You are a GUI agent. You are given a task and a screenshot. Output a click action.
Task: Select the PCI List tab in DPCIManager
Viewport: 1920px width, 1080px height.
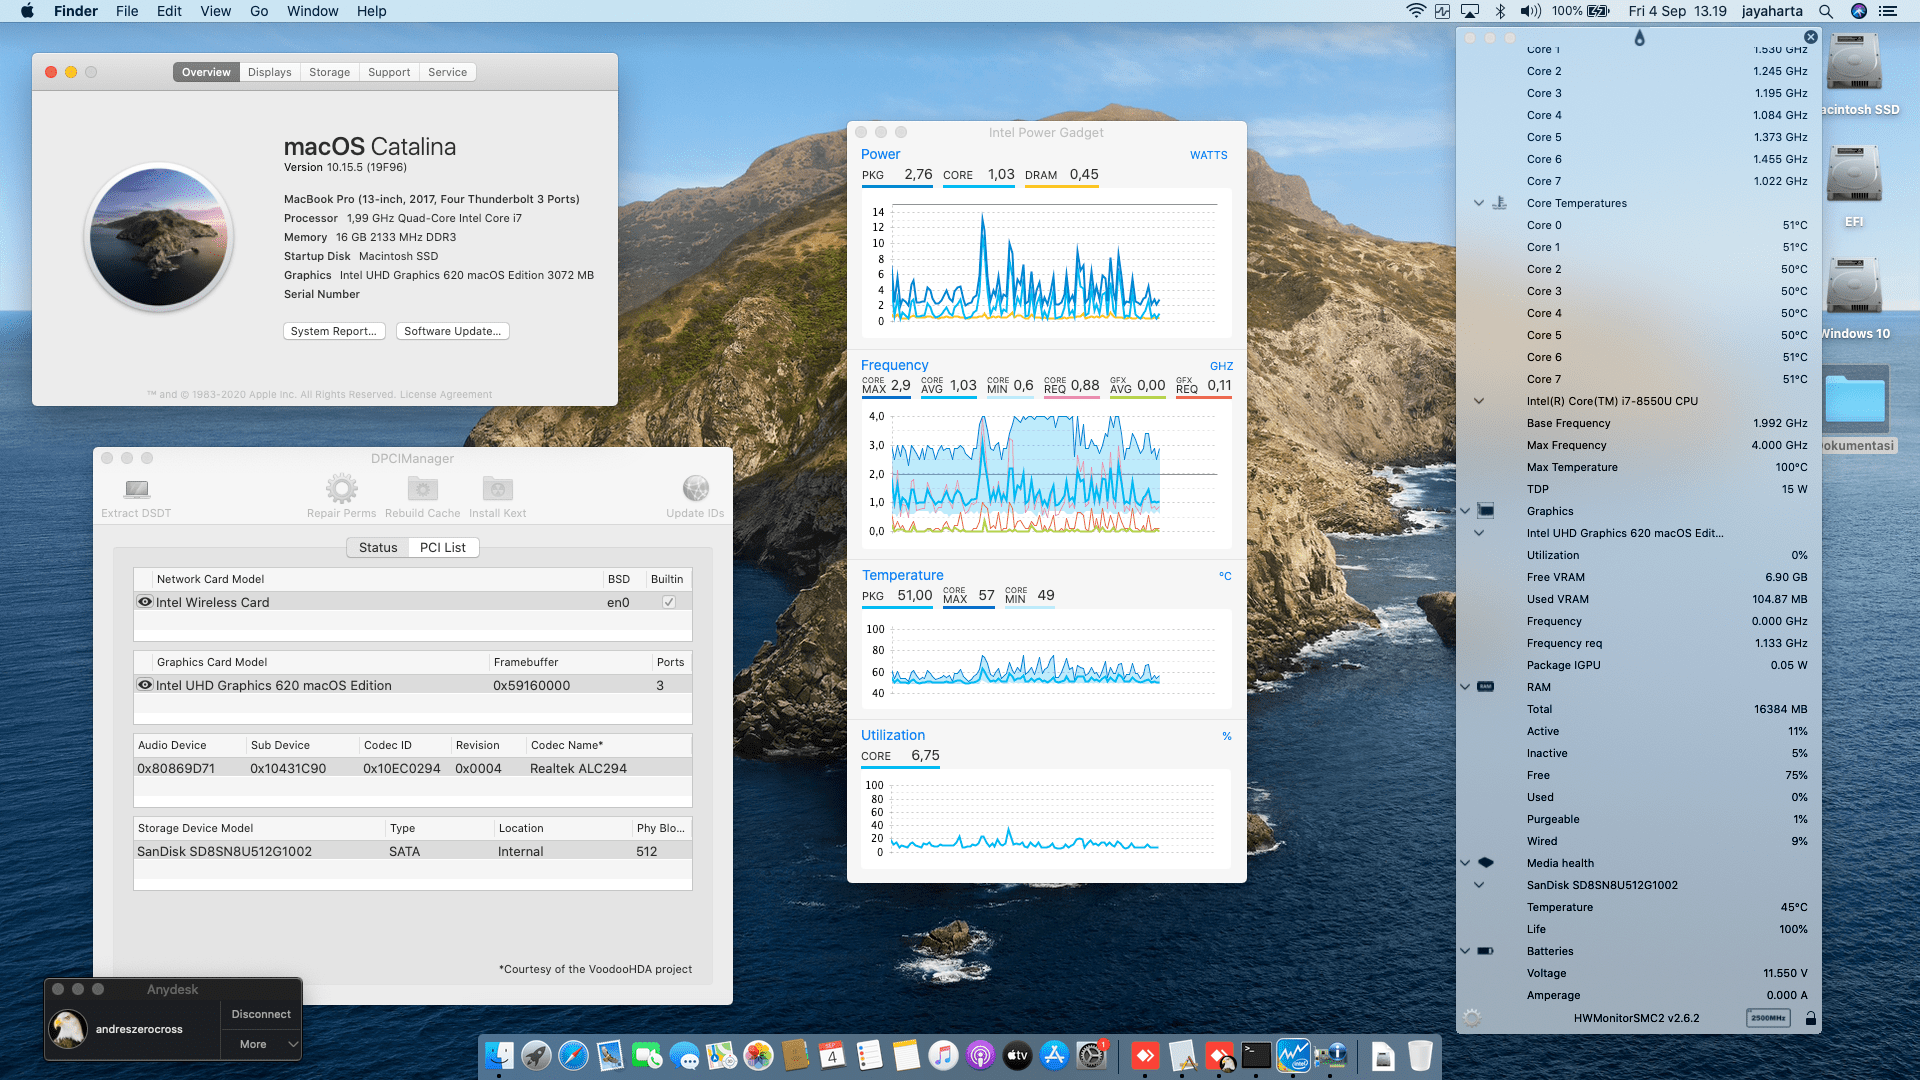(443, 547)
